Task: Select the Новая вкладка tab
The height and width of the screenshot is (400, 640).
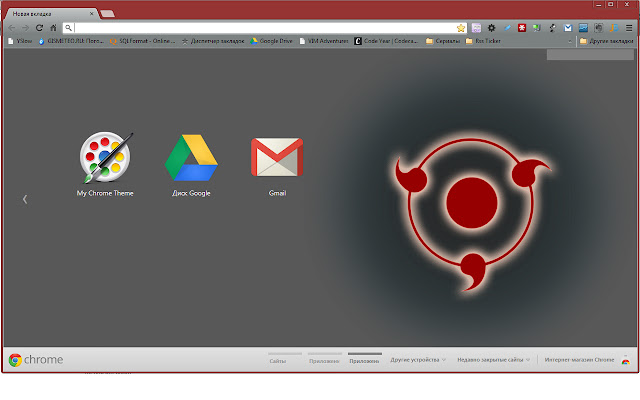Action: (x=51, y=14)
